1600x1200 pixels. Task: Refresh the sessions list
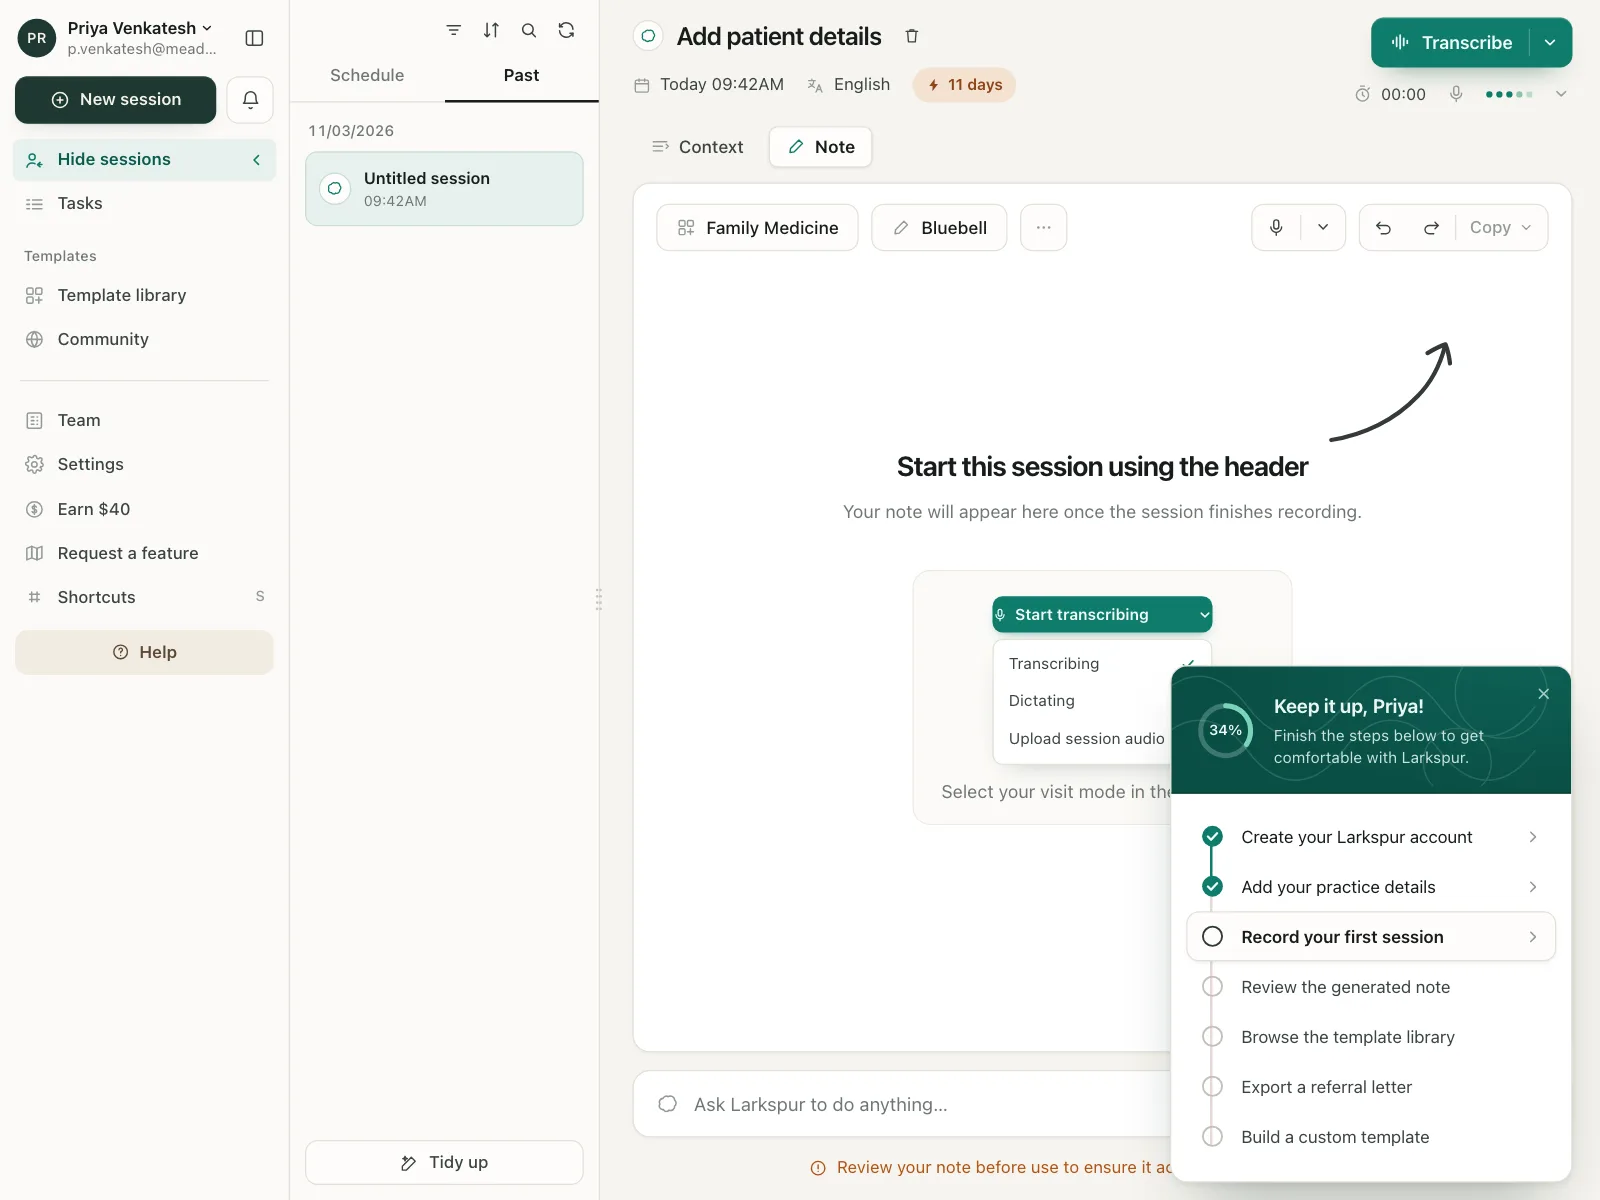[x=566, y=30]
